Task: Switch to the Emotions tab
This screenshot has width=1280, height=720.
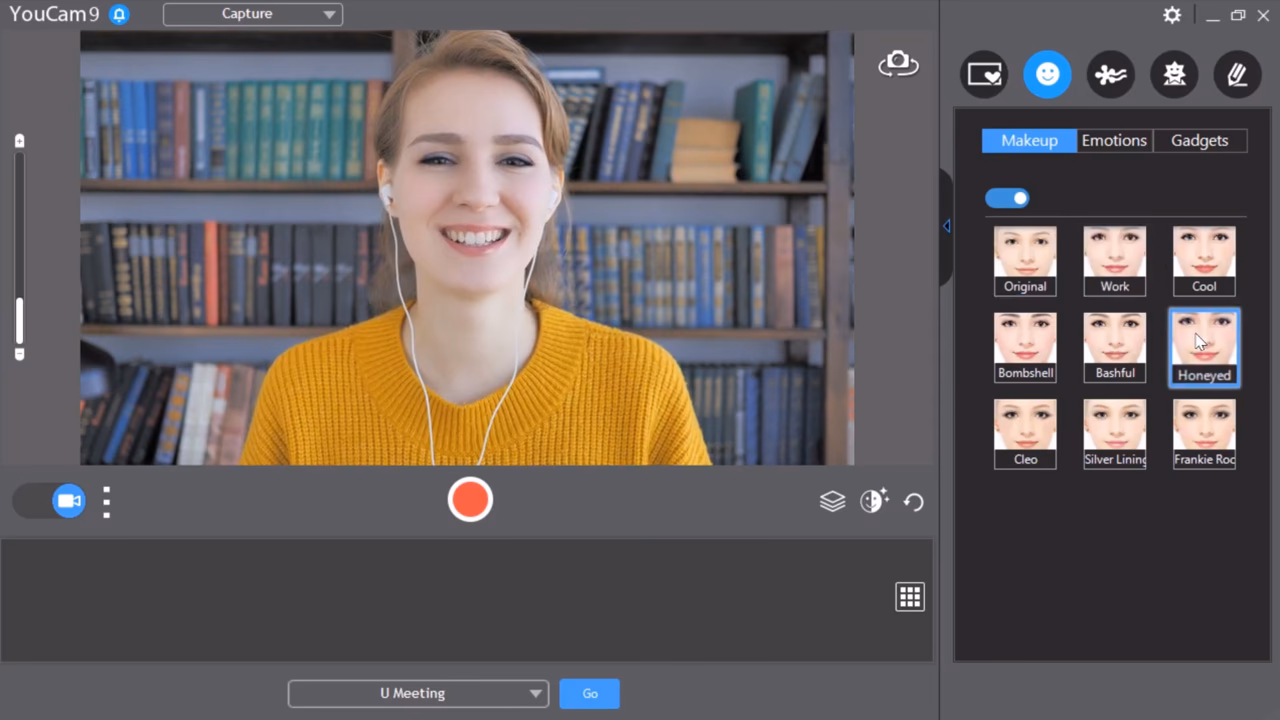Action: pyautogui.click(x=1114, y=140)
